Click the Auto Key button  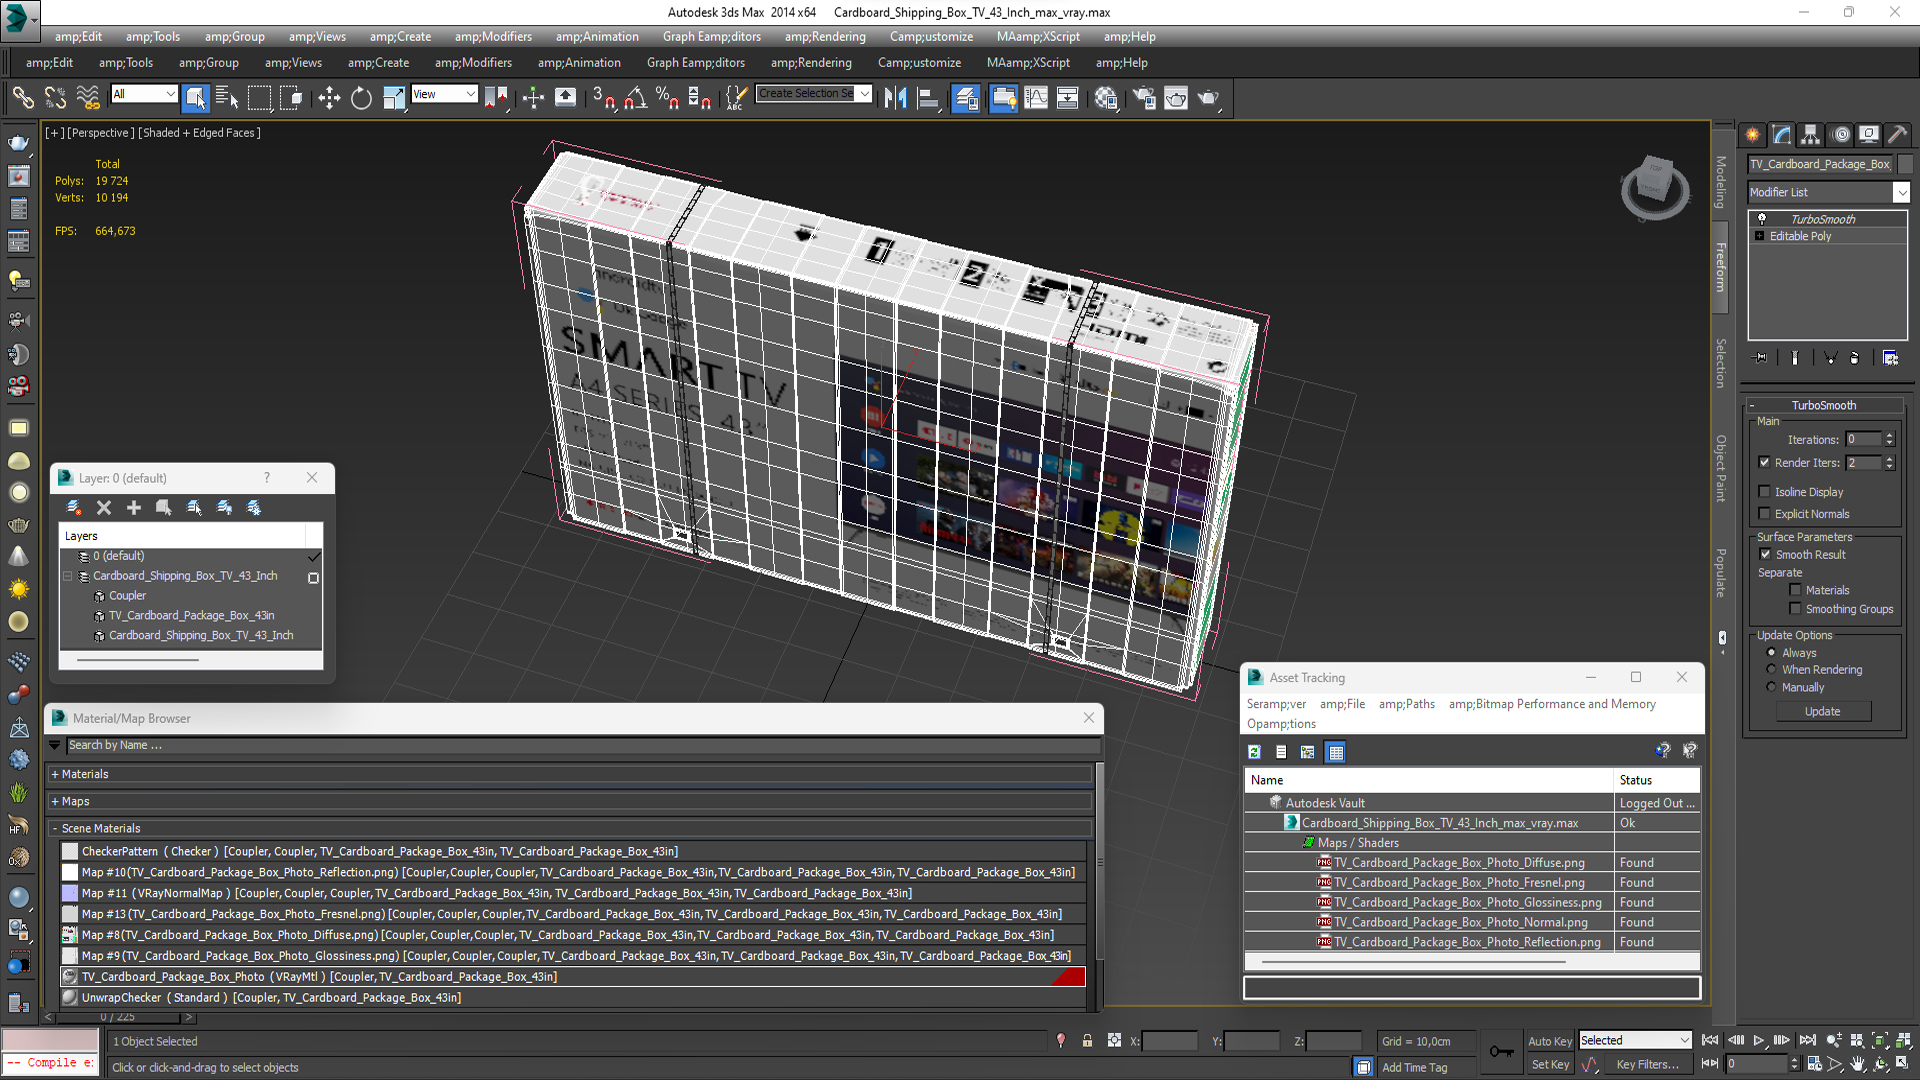[1549, 1041]
